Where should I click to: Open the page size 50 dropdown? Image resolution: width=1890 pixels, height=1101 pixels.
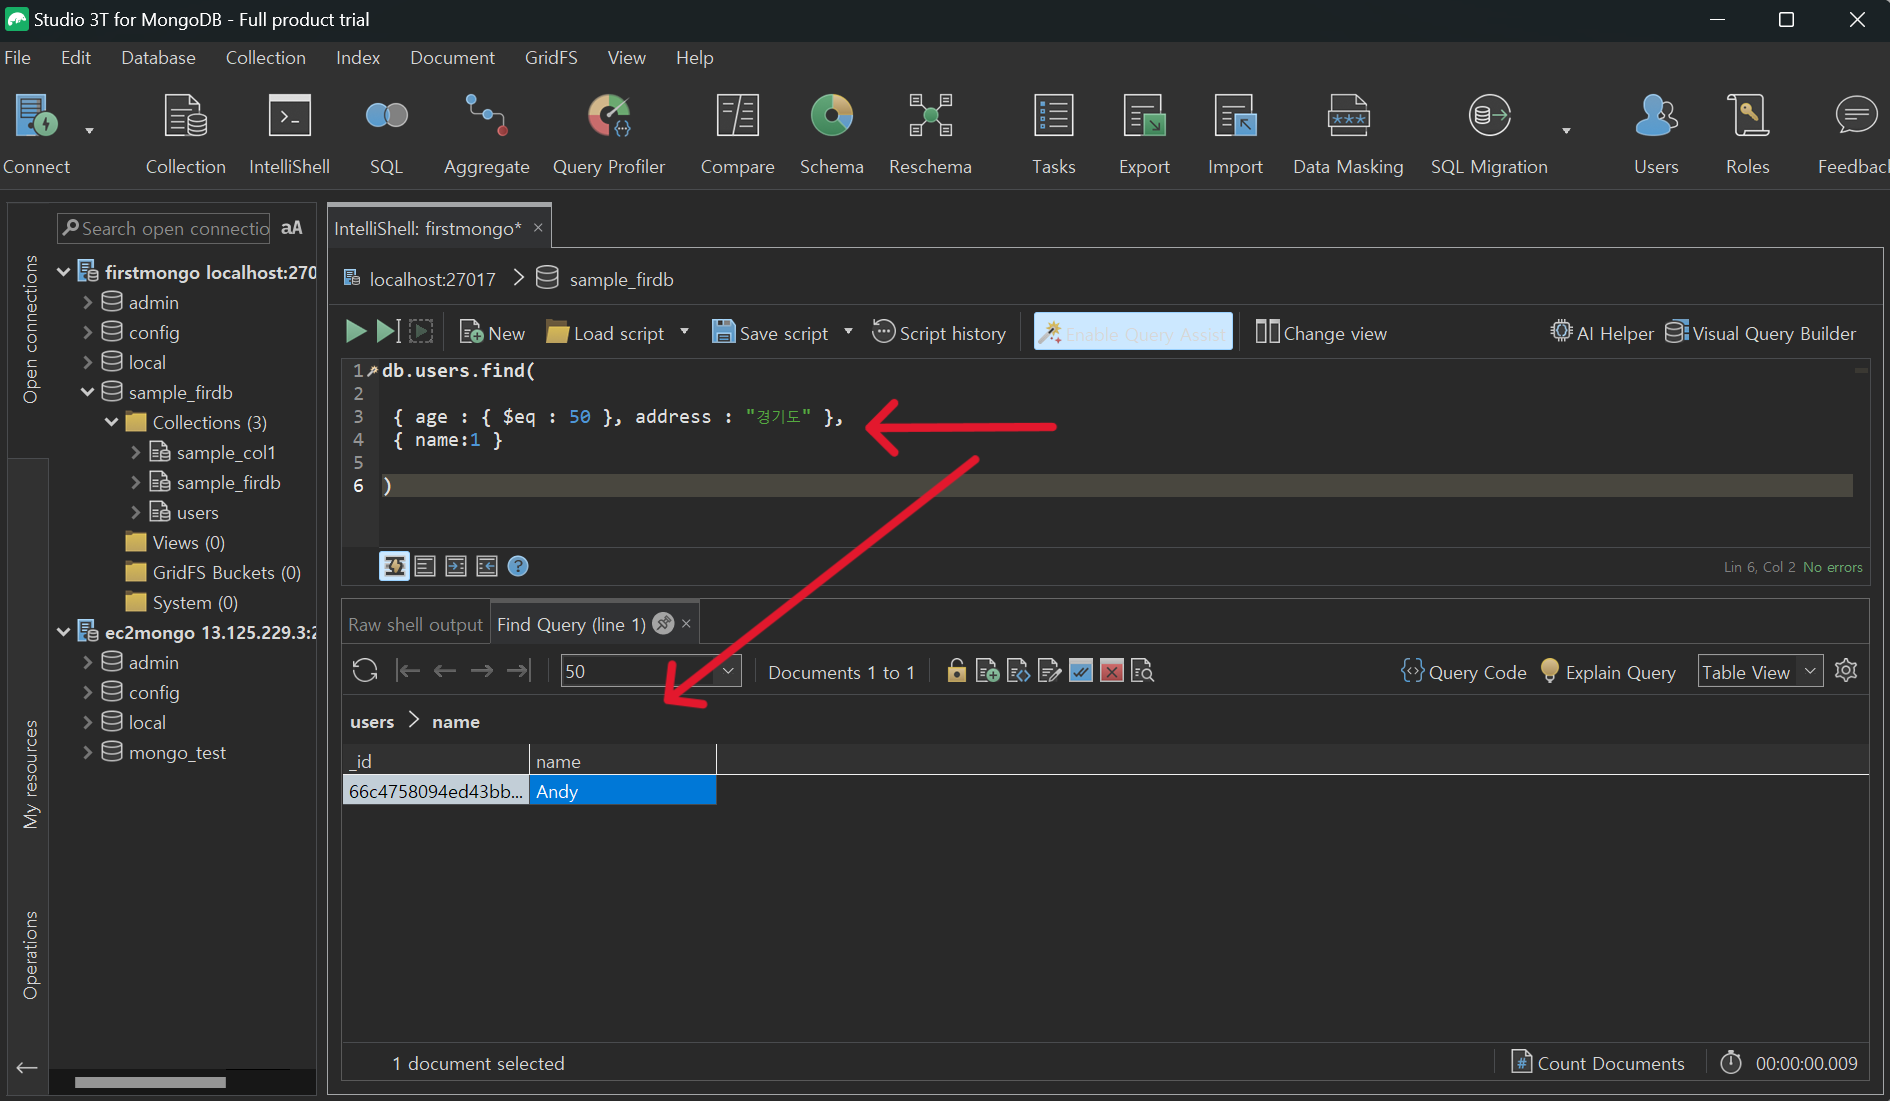tap(728, 671)
